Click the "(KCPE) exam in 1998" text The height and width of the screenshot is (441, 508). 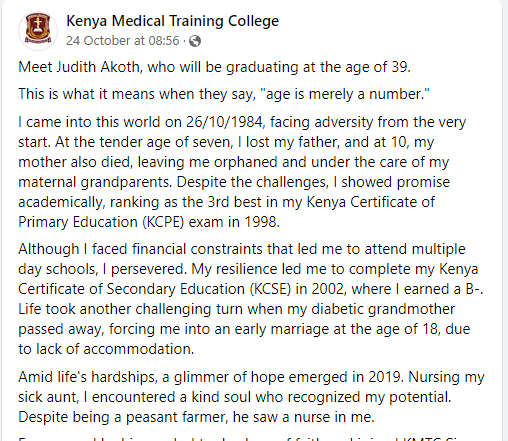[x=211, y=222]
